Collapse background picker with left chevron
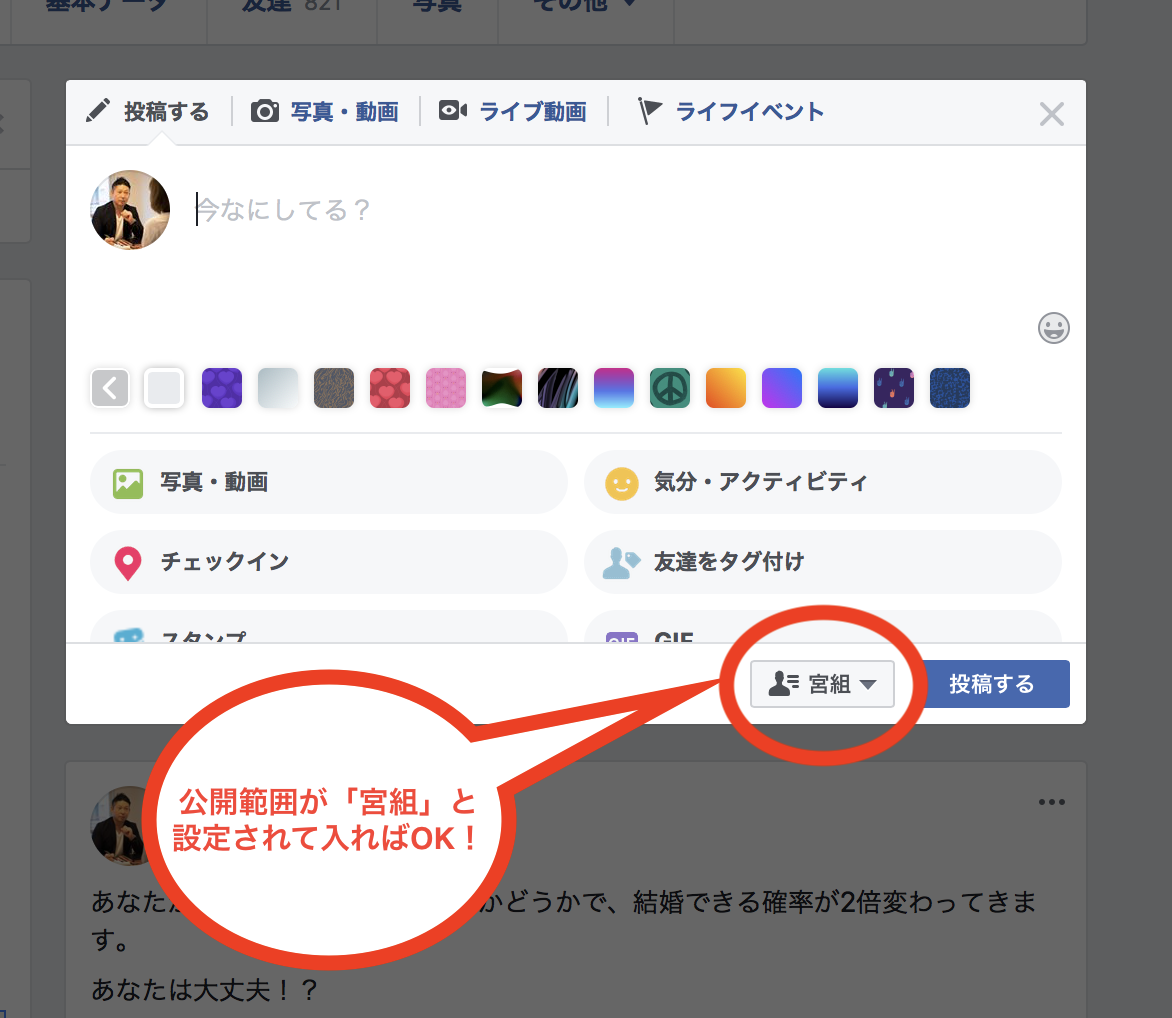The width and height of the screenshot is (1172, 1018). point(110,388)
